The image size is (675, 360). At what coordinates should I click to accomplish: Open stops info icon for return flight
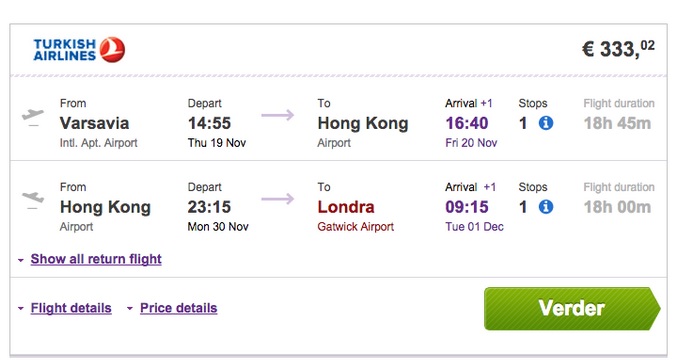pos(546,207)
